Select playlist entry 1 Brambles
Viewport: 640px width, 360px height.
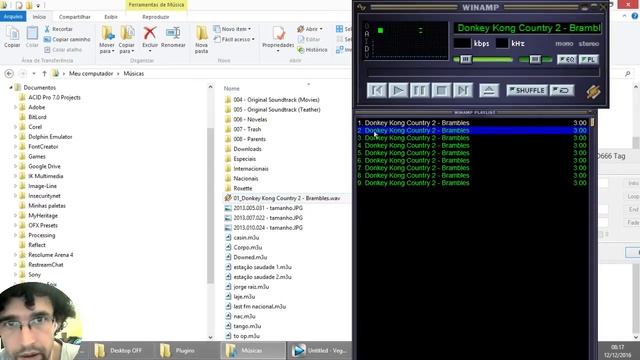point(472,122)
